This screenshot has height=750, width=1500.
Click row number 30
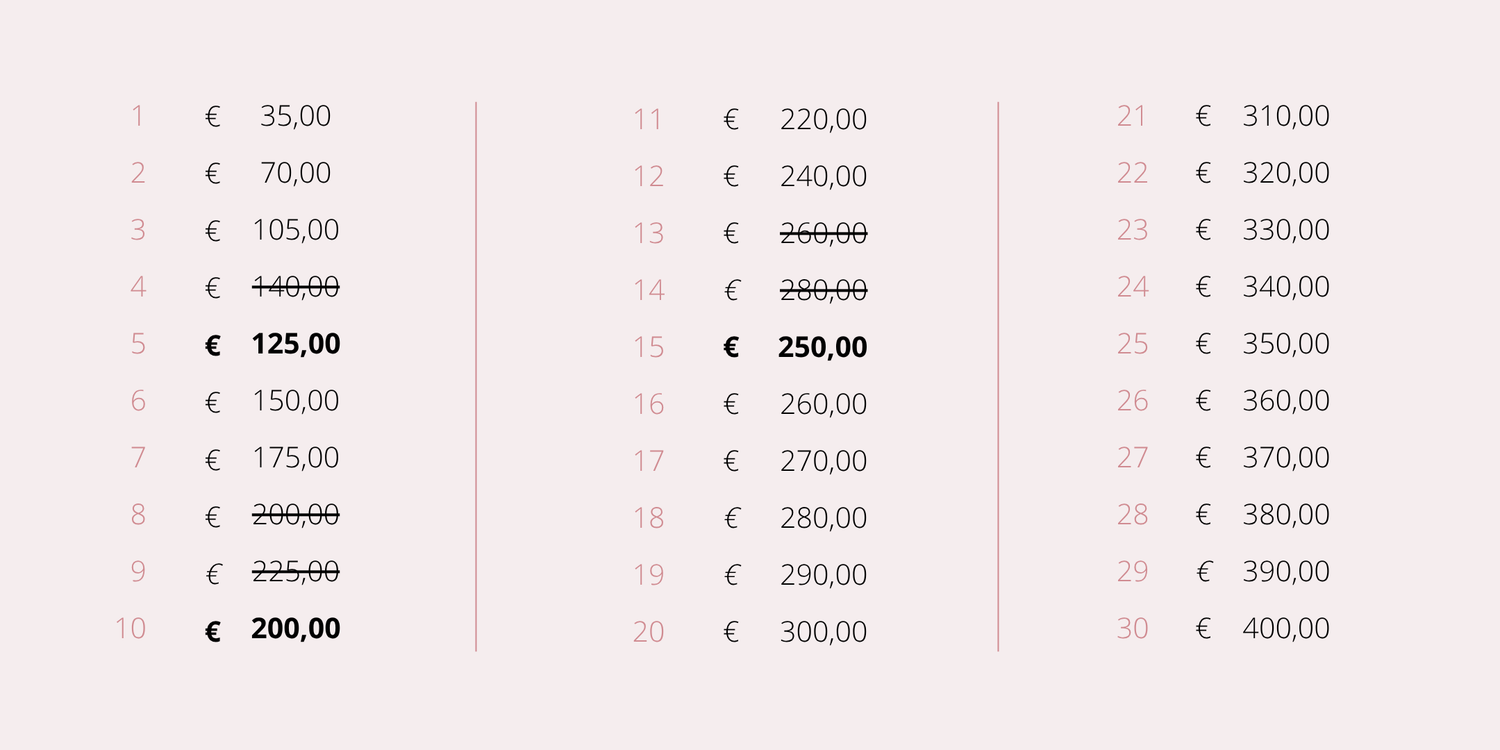1132,630
